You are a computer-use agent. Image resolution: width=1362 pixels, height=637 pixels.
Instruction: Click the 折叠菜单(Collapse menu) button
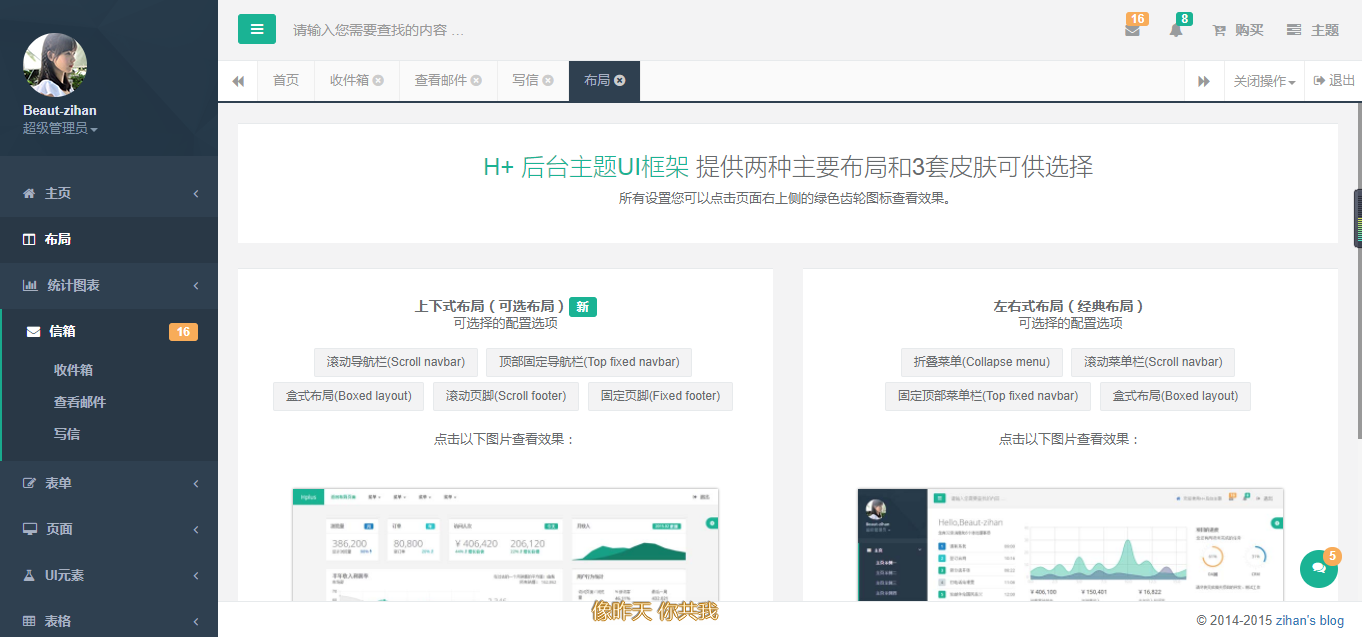(x=982, y=362)
